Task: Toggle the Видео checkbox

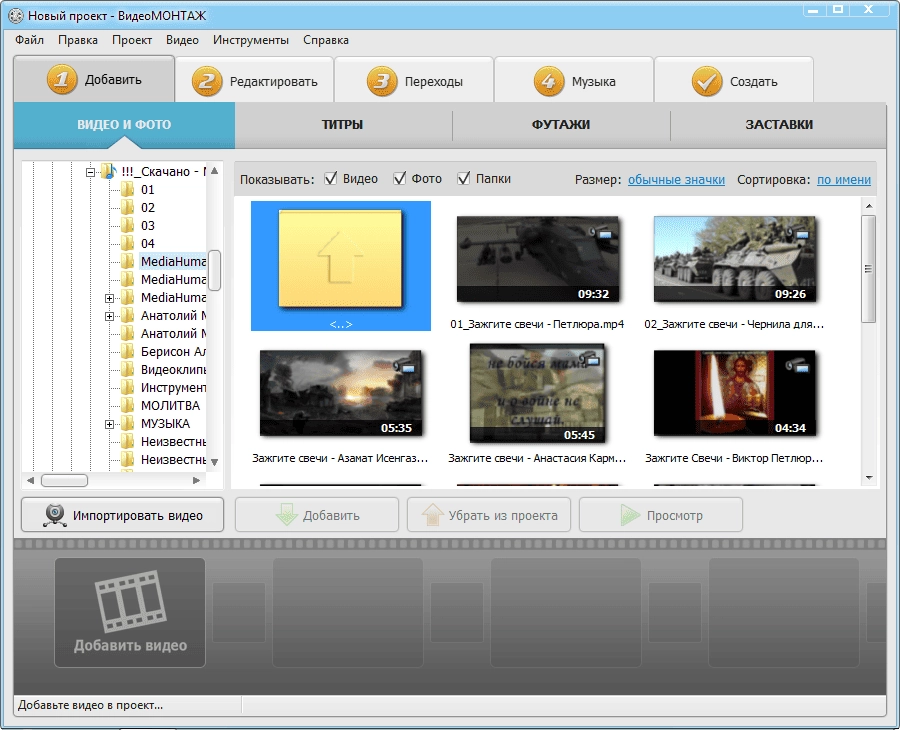Action: tap(331, 178)
